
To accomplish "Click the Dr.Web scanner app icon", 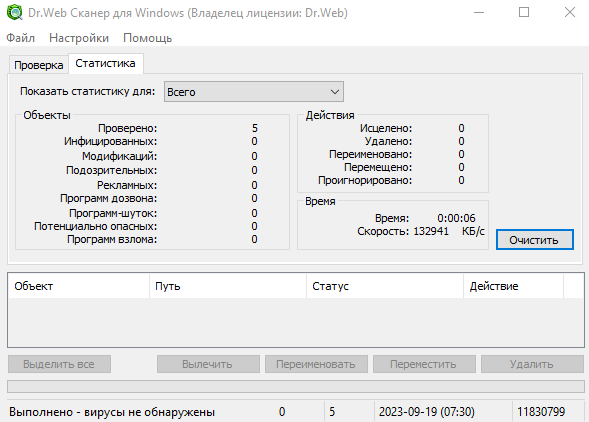I will click(15, 12).
